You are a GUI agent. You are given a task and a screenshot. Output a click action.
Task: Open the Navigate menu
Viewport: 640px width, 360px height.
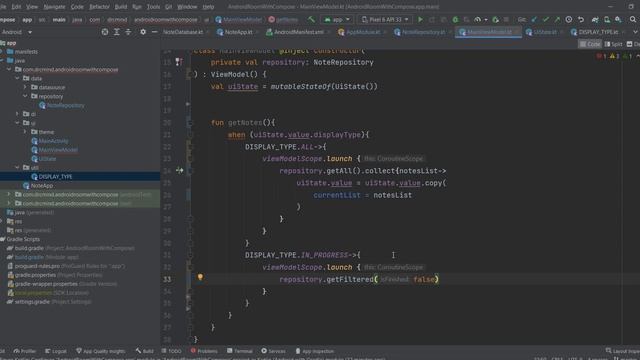tap(54, 7)
